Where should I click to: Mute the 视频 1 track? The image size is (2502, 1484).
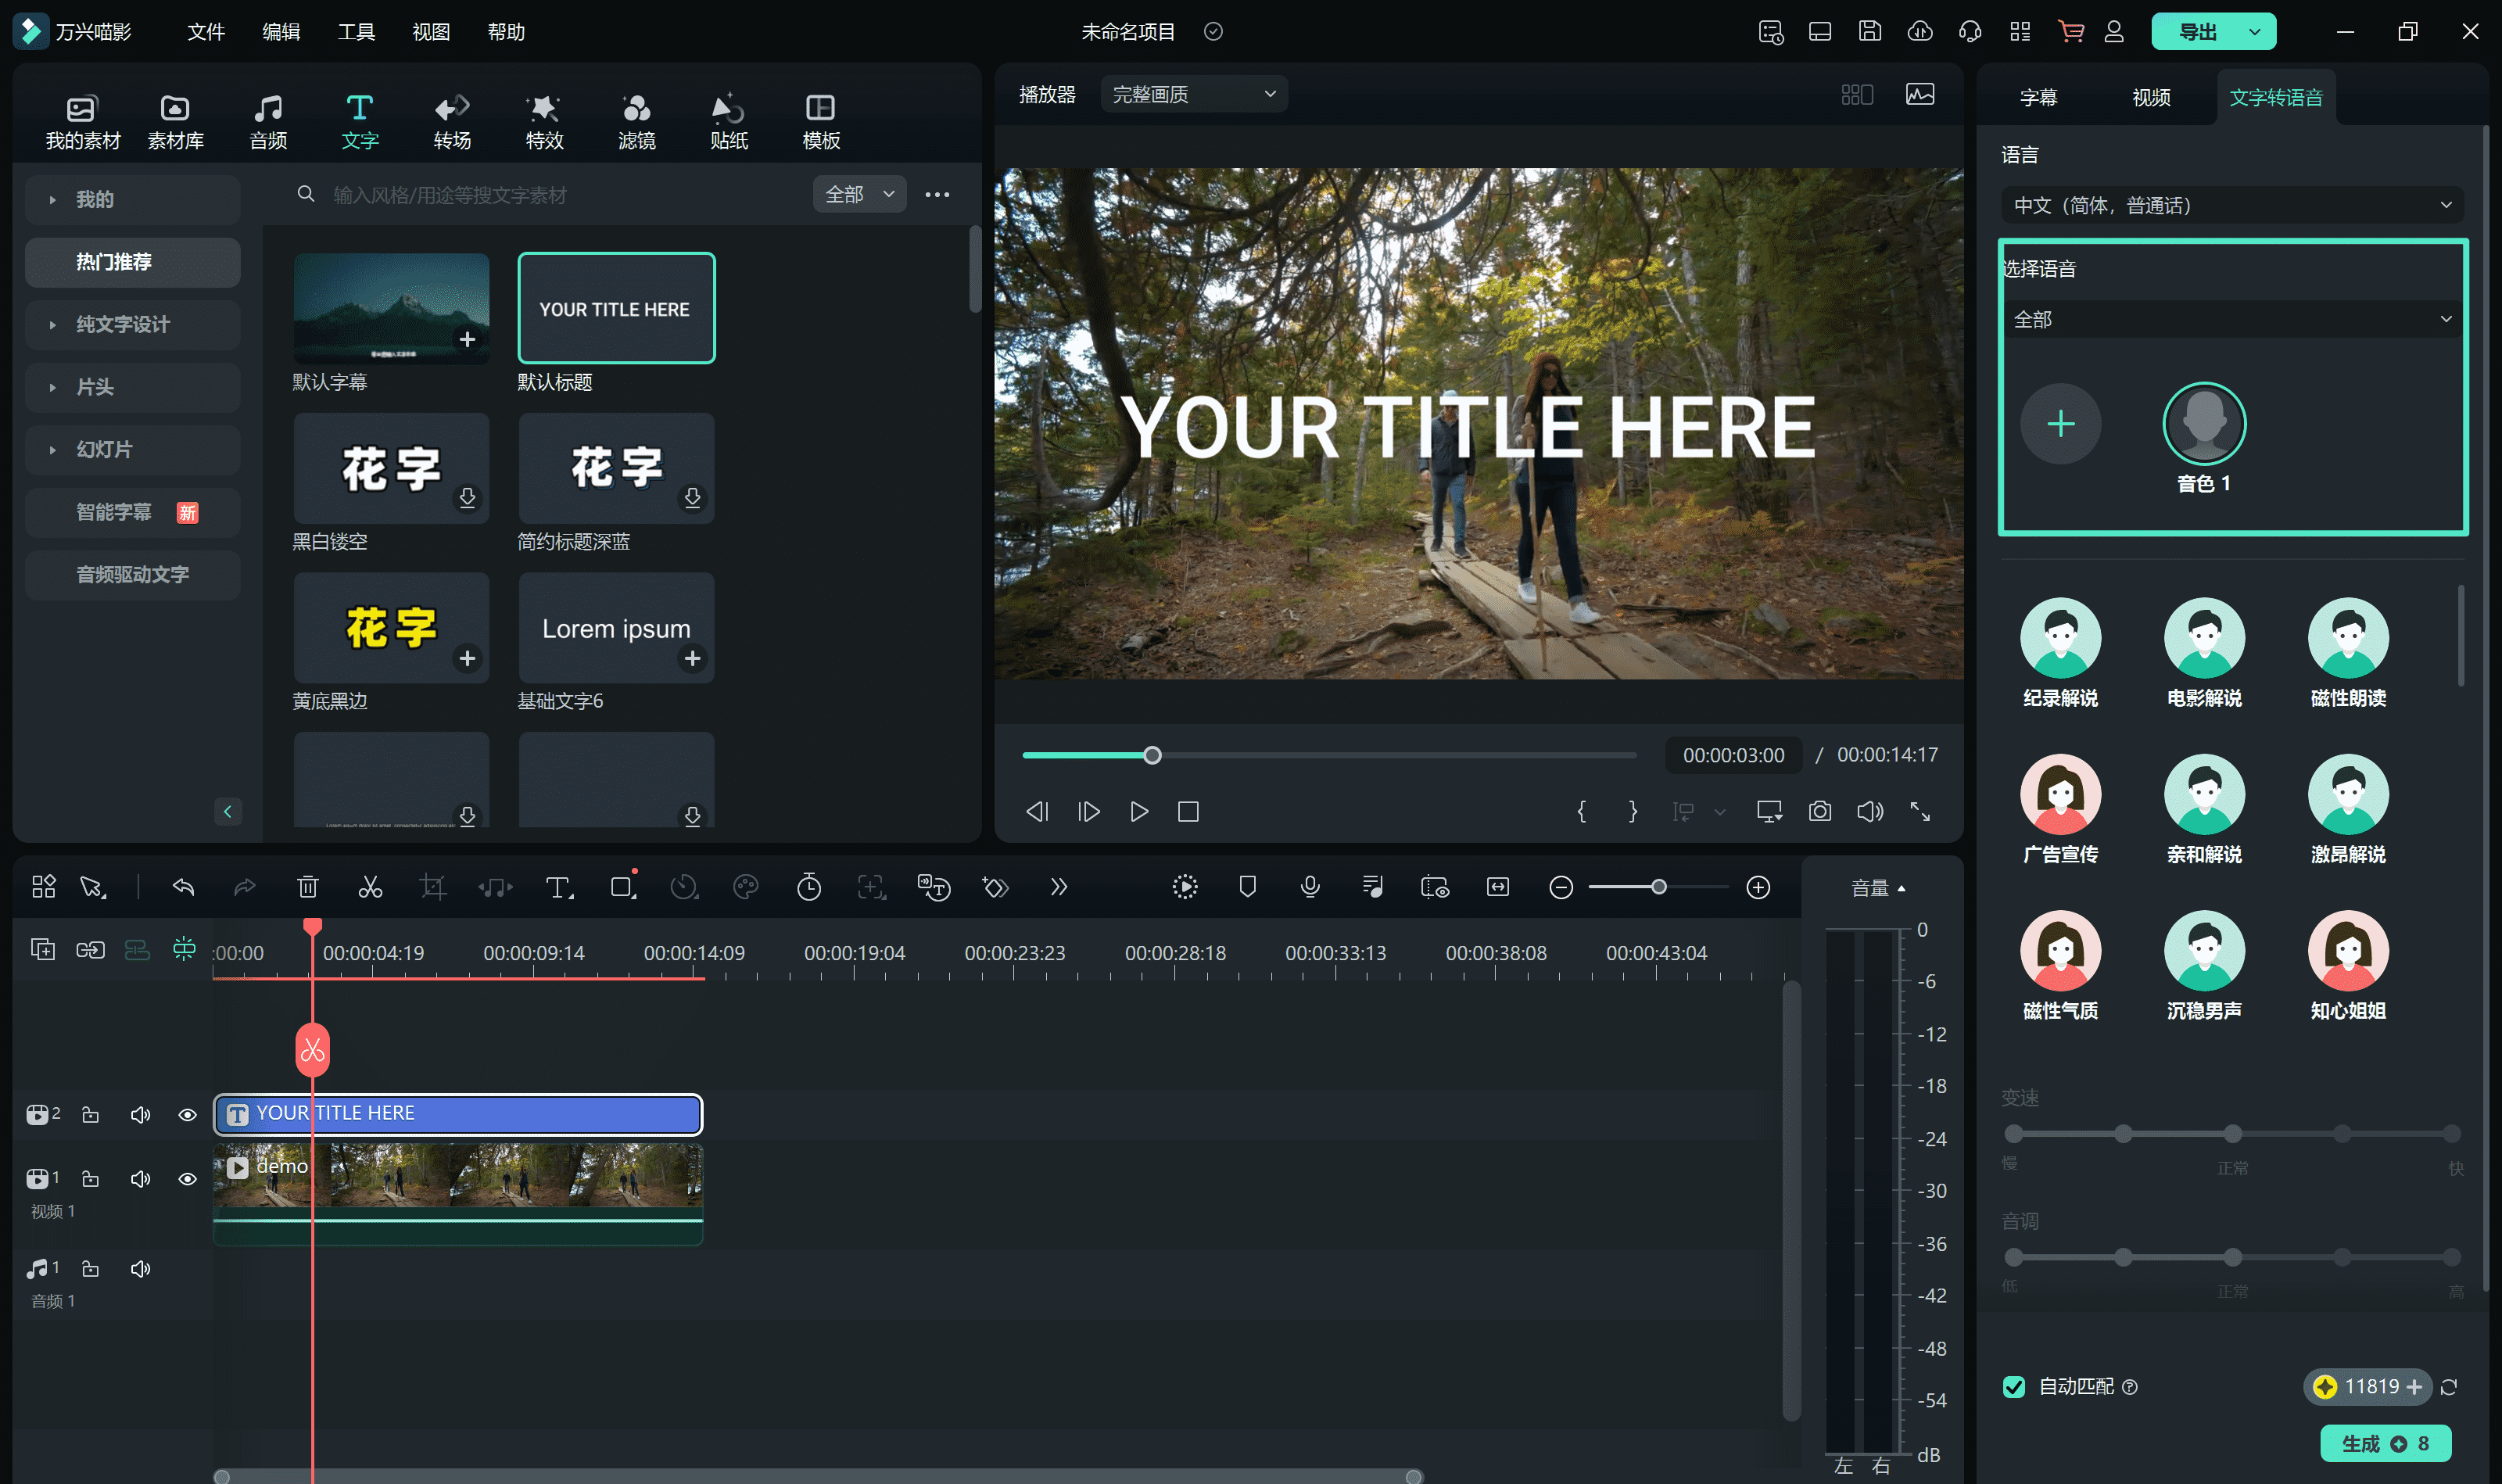click(x=140, y=1179)
